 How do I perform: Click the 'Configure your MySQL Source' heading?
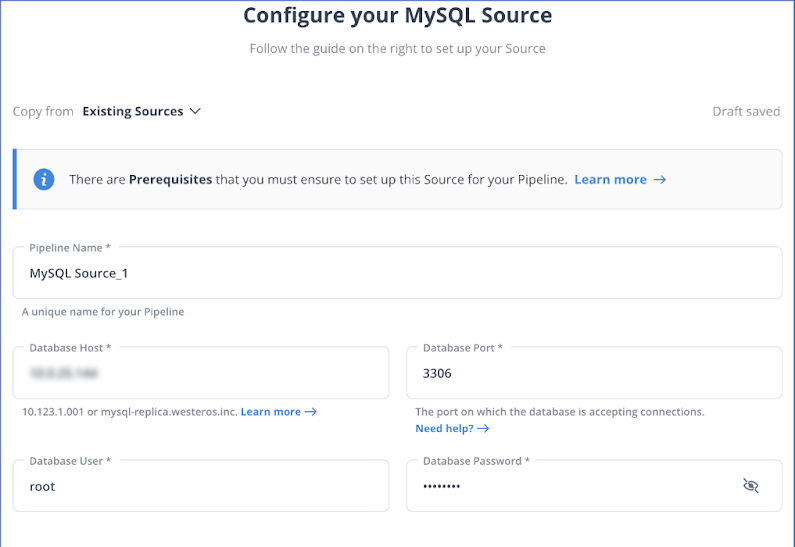tap(398, 15)
